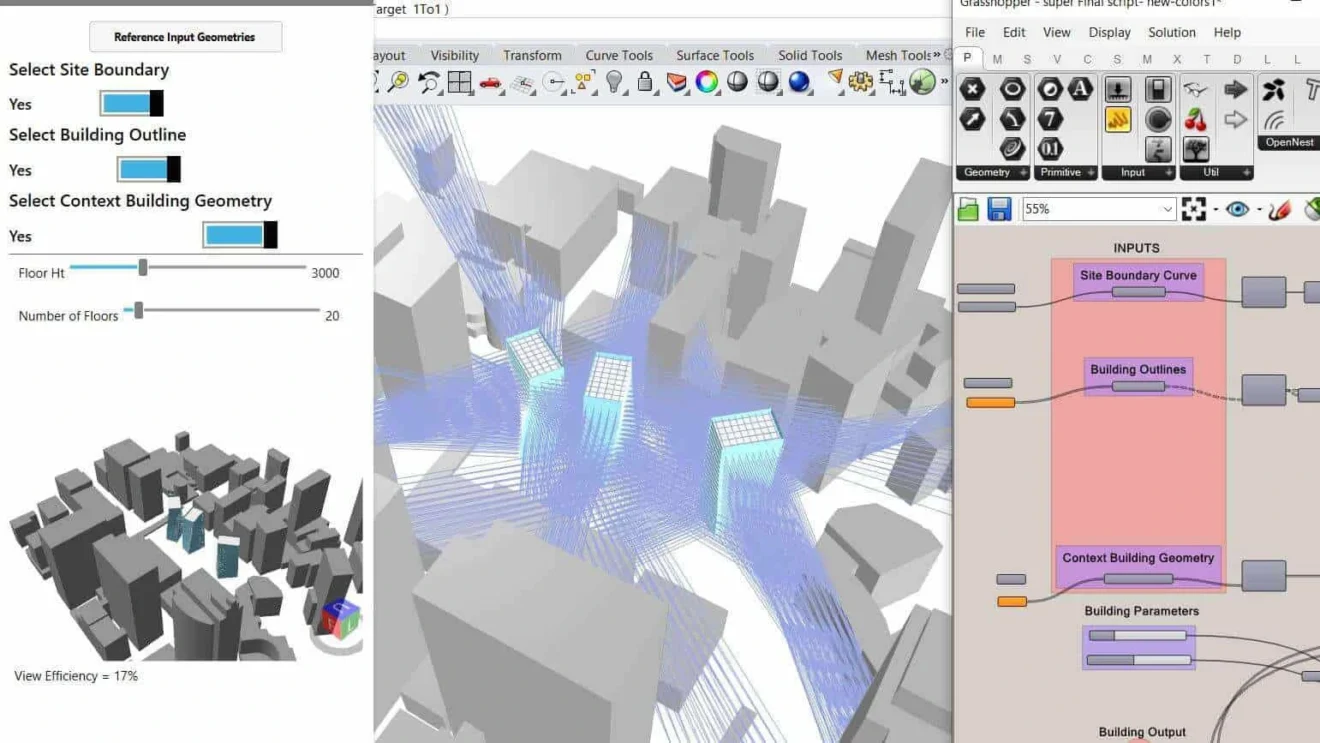Screen dimensions: 1320x743
Task: Expand the Input panel with plus
Action: 1167,173
